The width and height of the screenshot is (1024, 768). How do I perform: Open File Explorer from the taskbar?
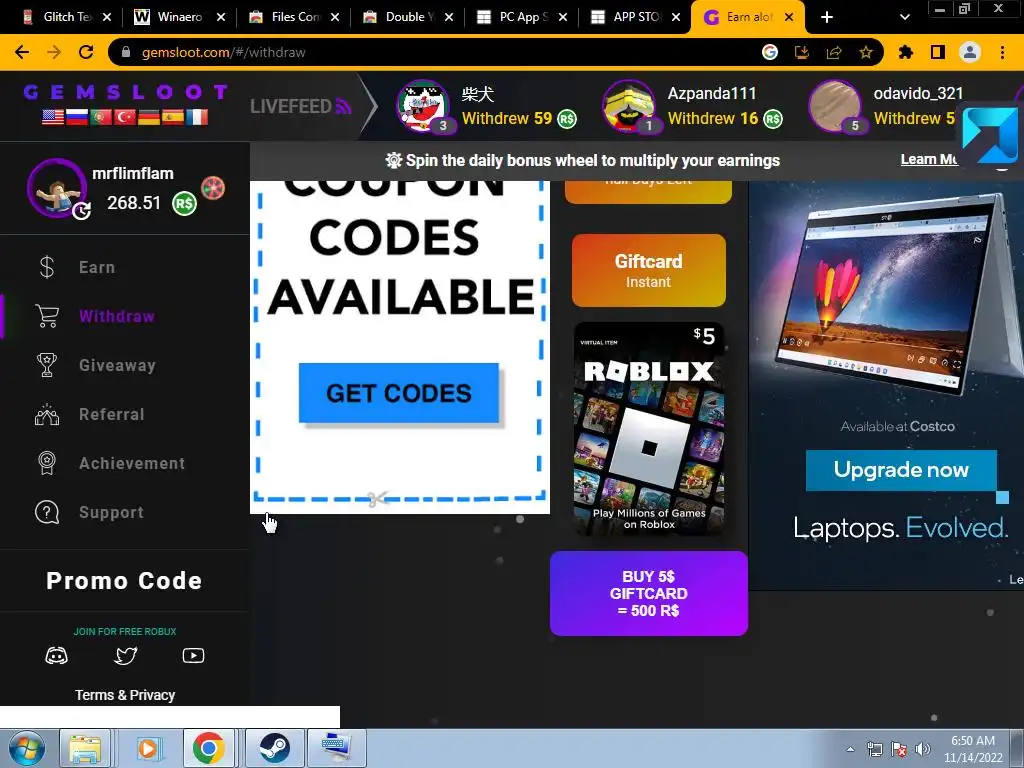[x=86, y=748]
